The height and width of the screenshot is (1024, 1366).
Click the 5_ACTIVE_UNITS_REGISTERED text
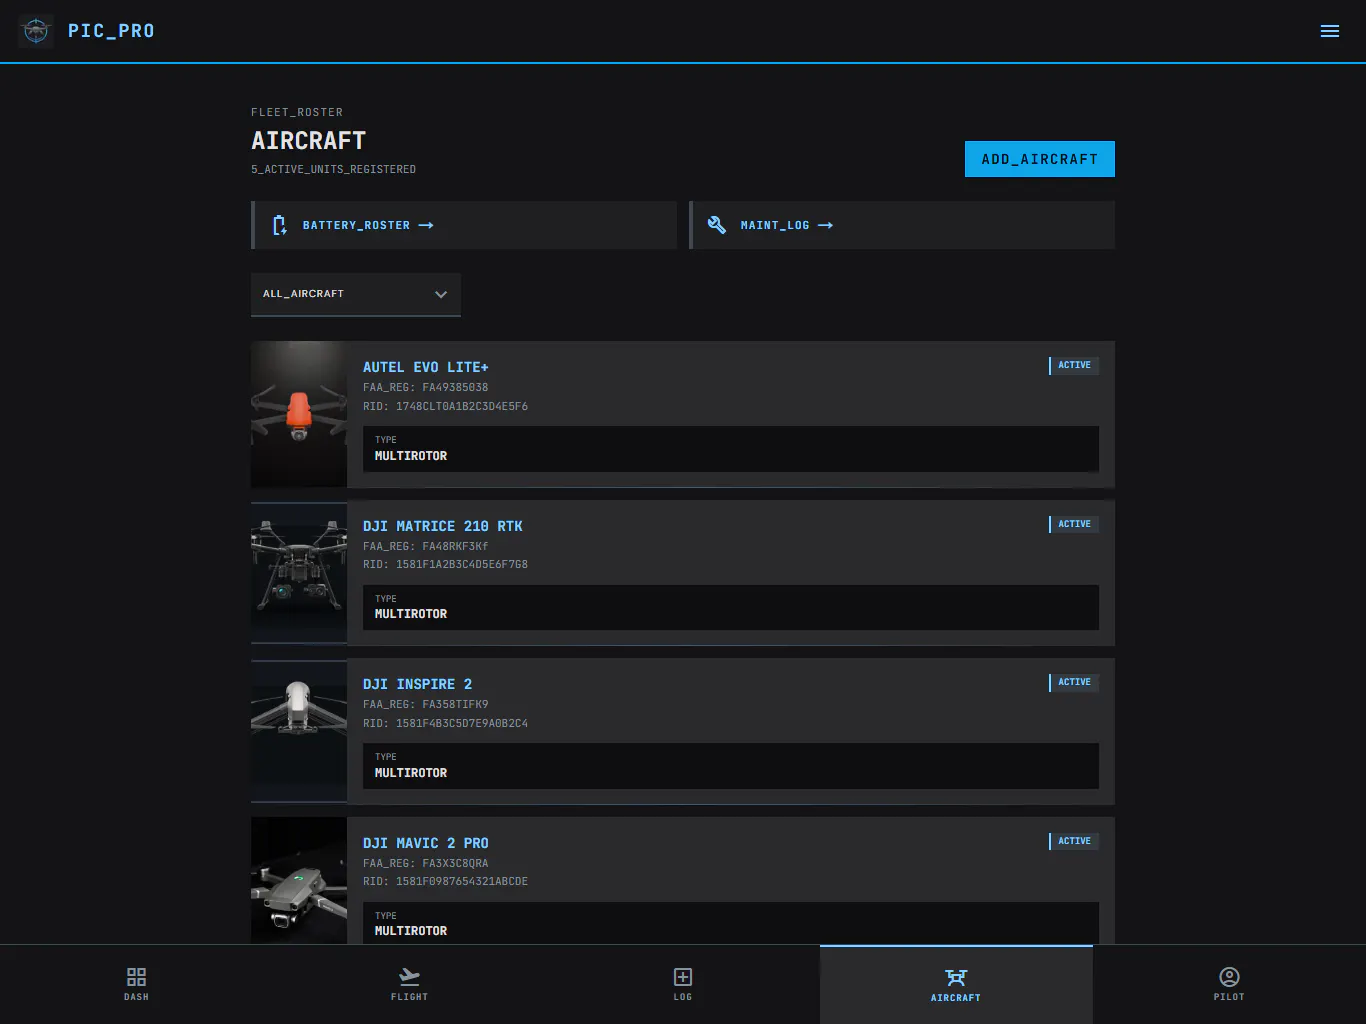tap(333, 169)
